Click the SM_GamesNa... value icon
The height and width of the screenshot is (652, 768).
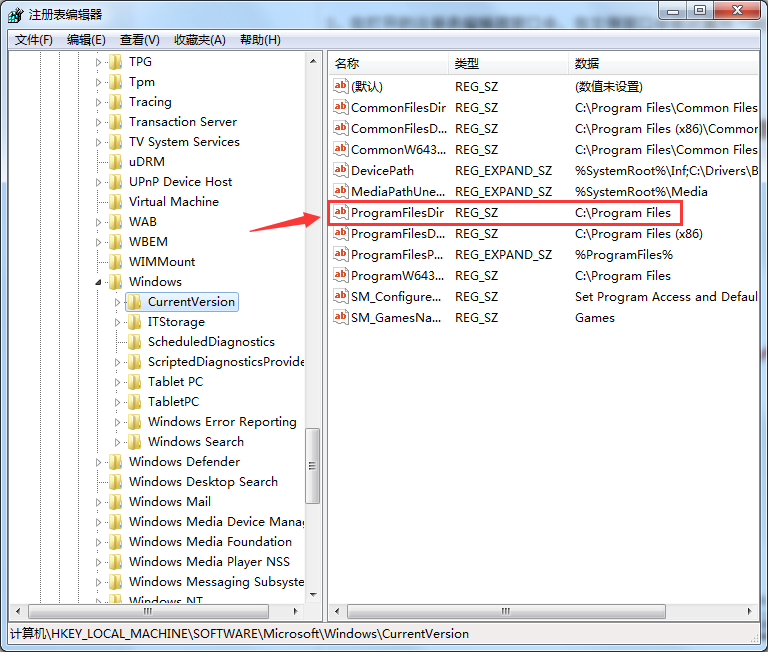click(x=340, y=317)
